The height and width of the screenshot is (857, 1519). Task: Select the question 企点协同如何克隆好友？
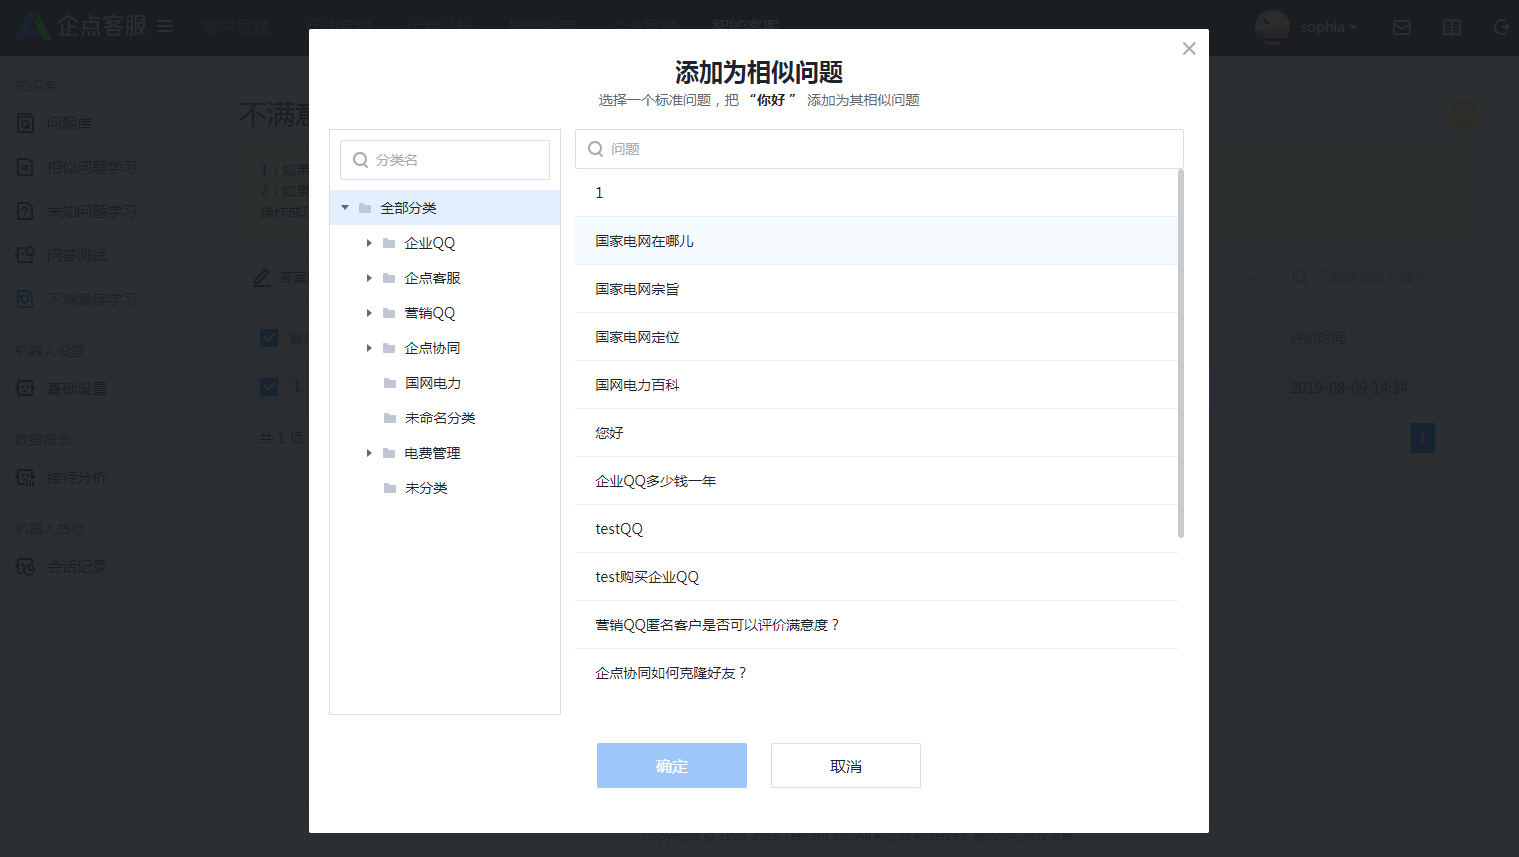(877, 673)
